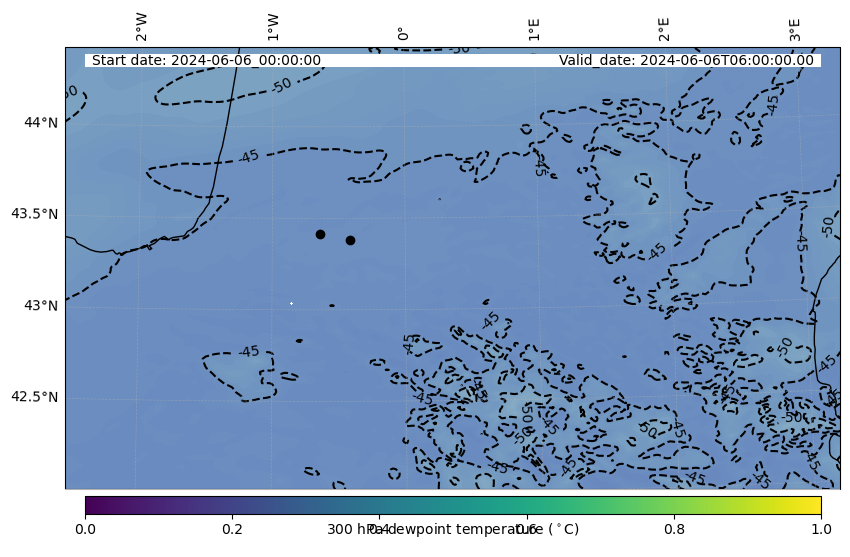Select the 2°W longitude tick label
The image size is (850, 557).
tap(141, 27)
